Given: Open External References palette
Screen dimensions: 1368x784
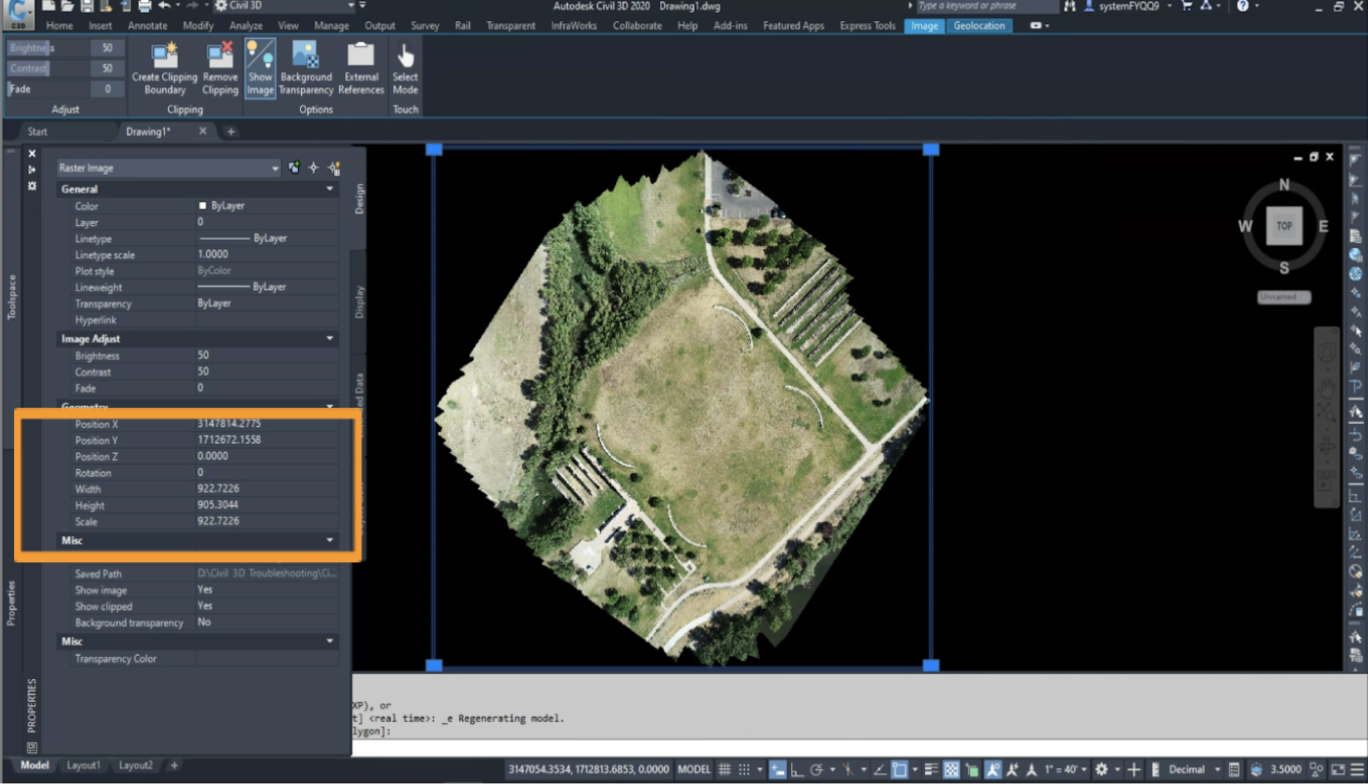Looking at the screenshot, I should click(361, 58).
